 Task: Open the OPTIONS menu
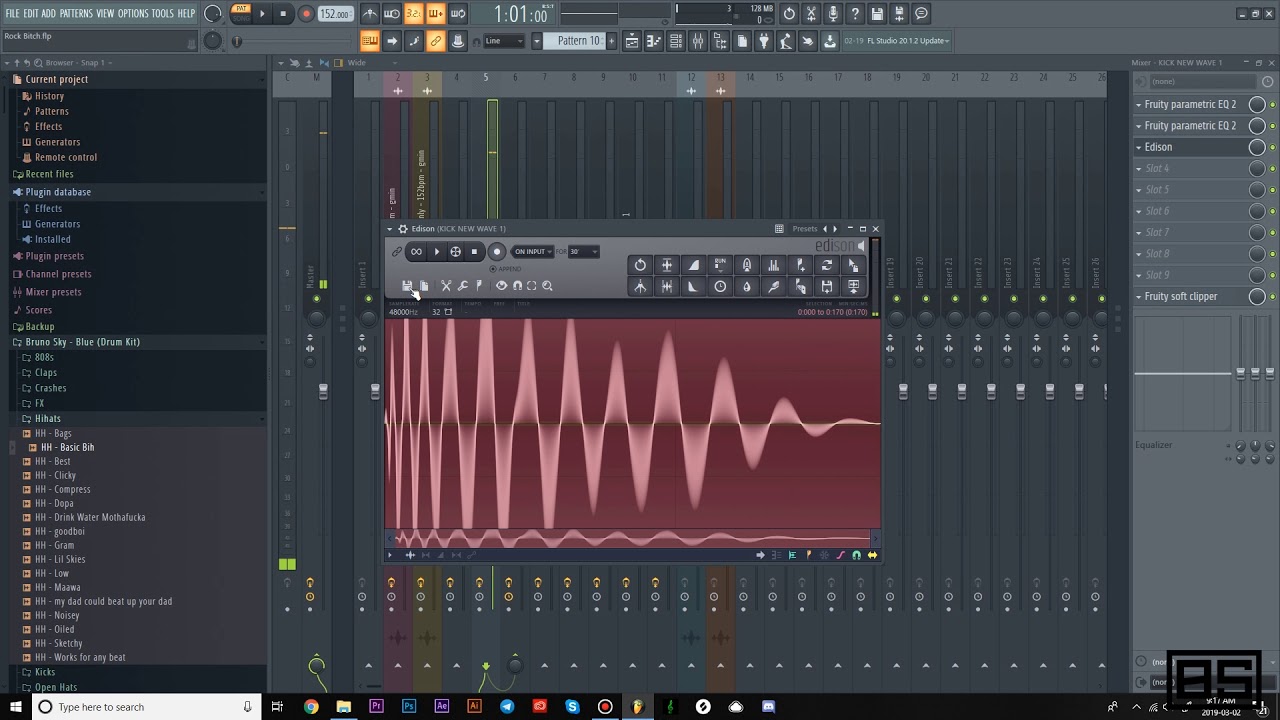(133, 14)
